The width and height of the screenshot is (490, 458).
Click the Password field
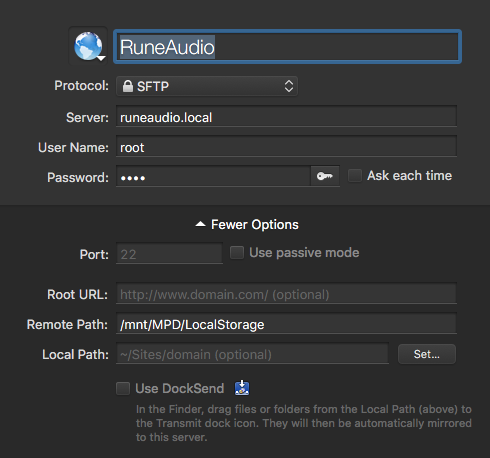coord(213,176)
